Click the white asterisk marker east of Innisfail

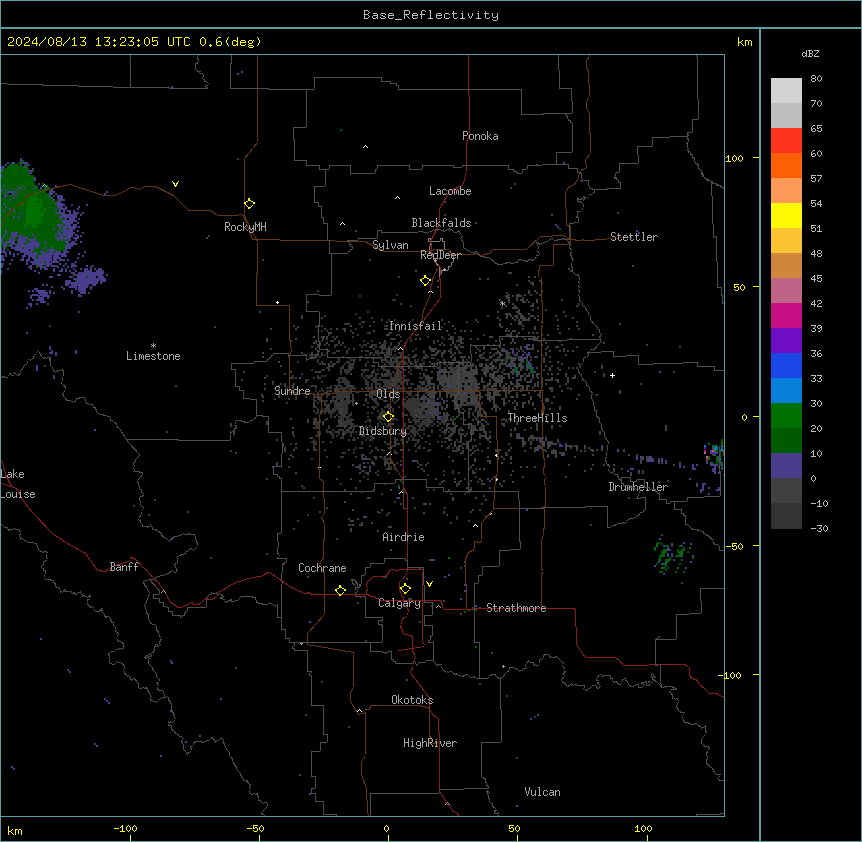[502, 303]
